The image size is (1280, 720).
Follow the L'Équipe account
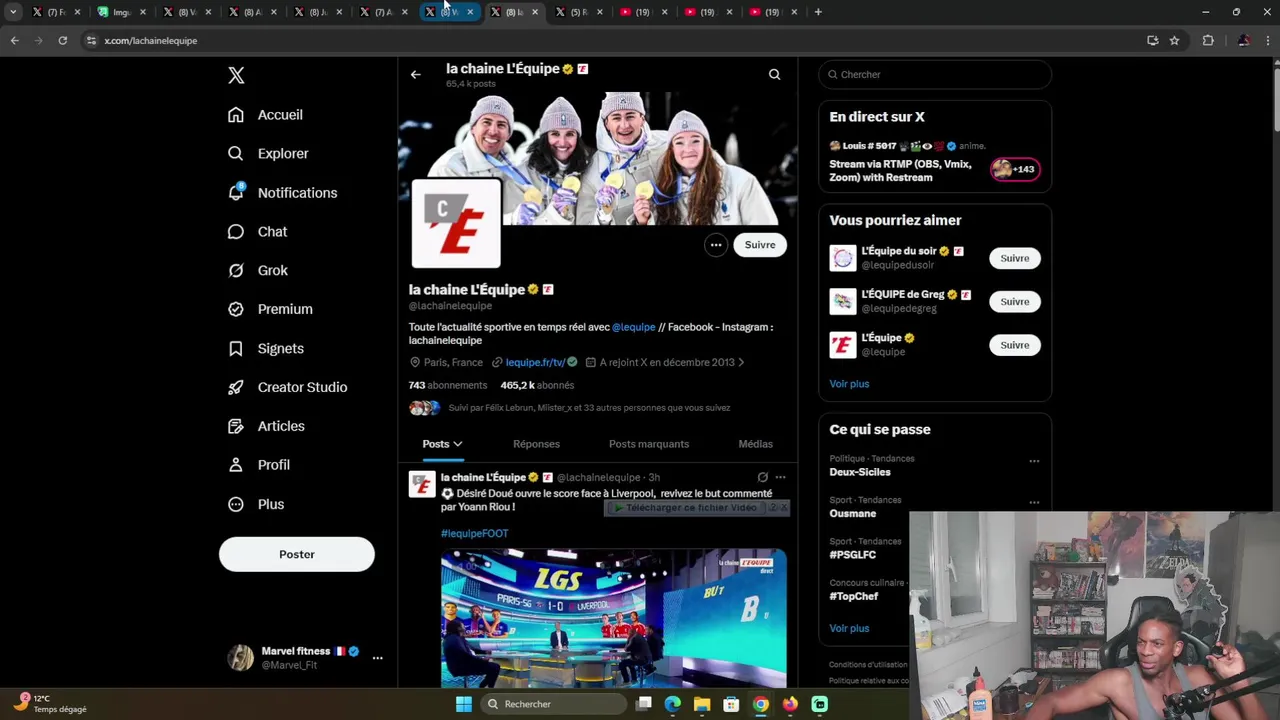click(x=1015, y=345)
